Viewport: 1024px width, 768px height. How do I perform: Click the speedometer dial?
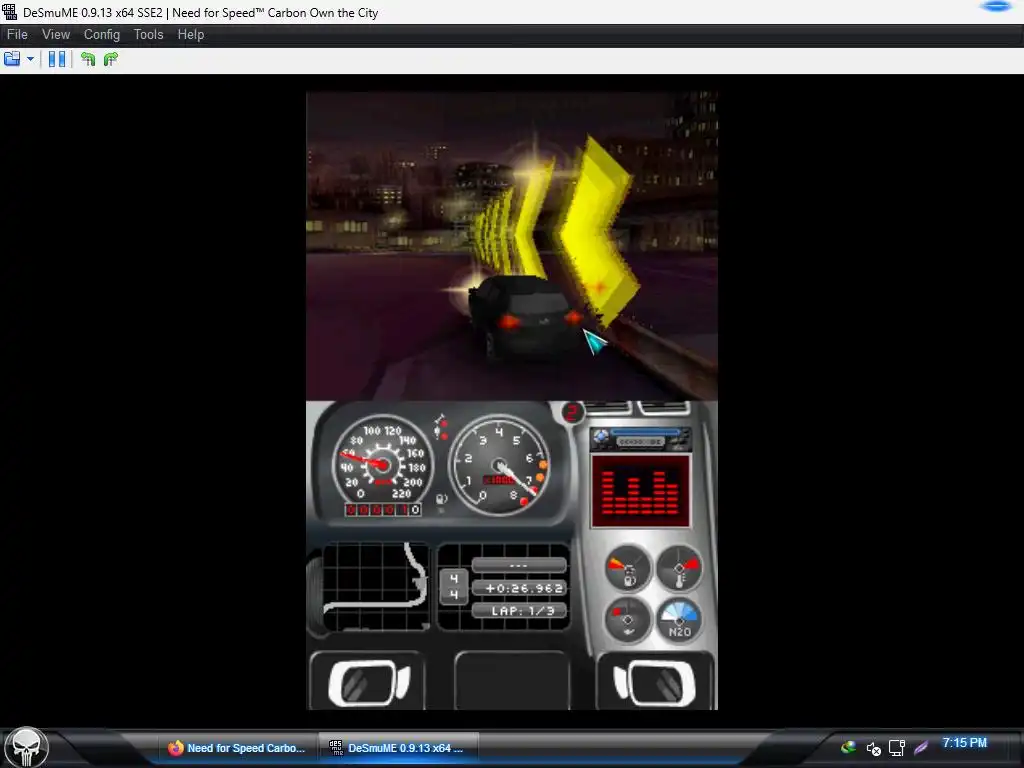(x=381, y=462)
